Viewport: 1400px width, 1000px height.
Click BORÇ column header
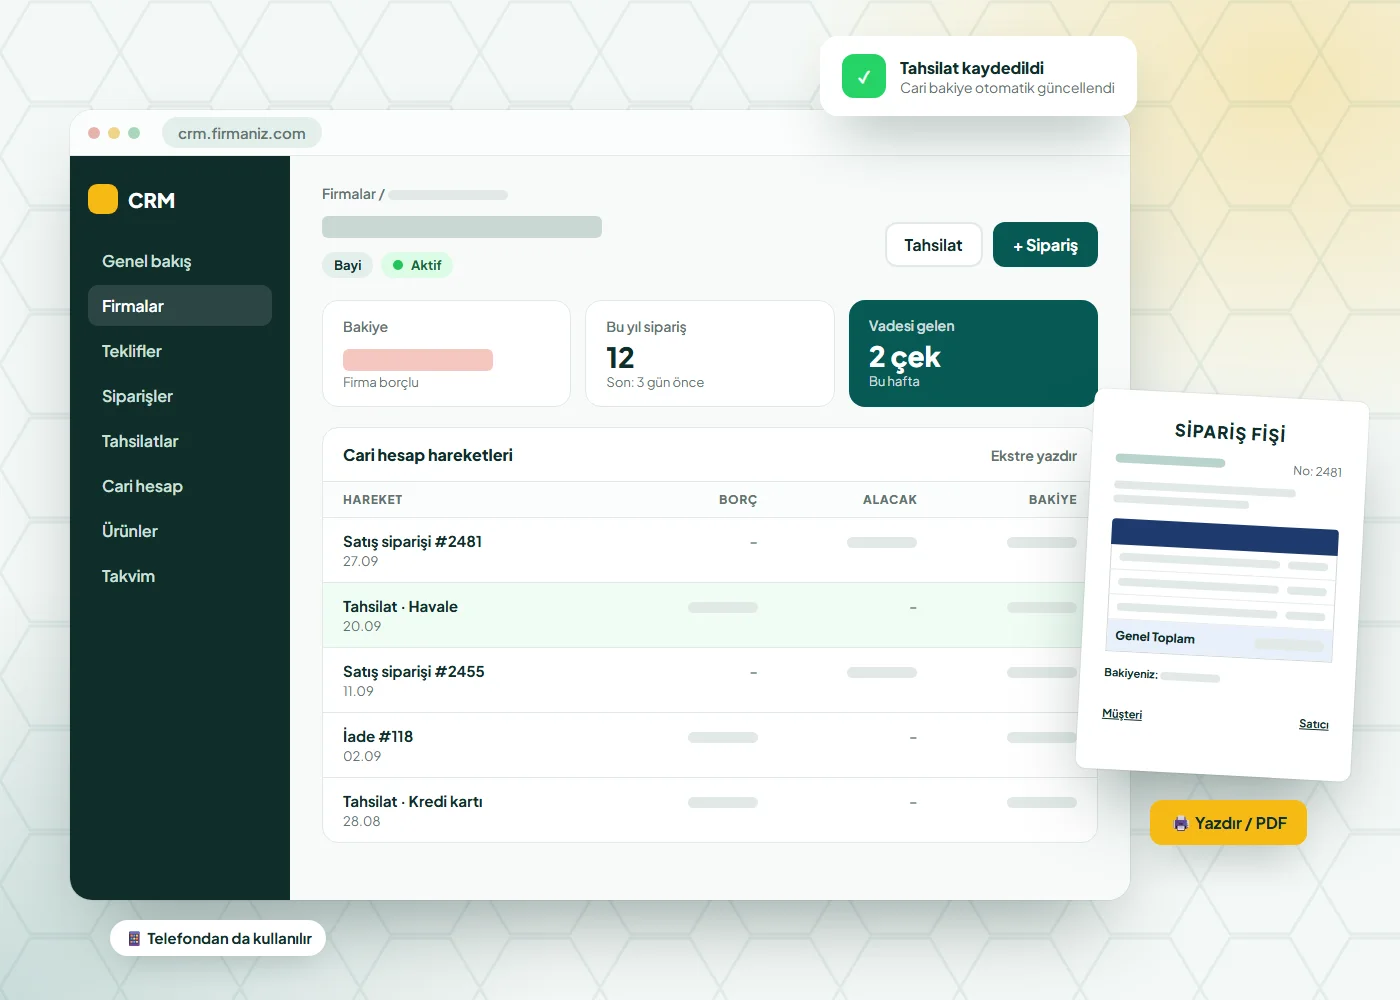[738, 500]
